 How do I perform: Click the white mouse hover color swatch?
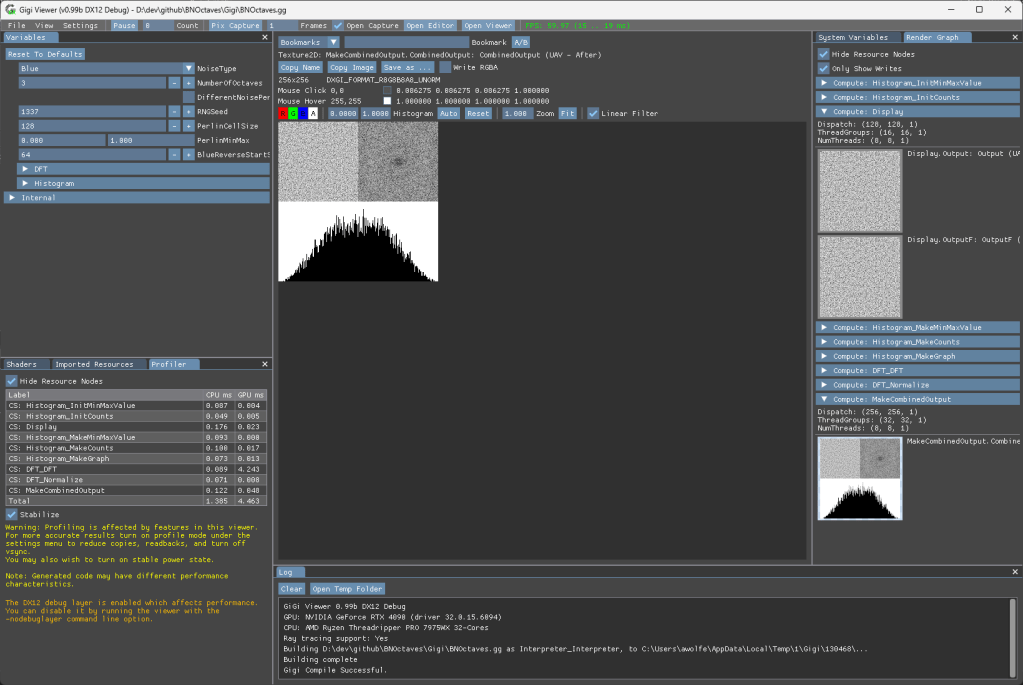[x=387, y=102]
